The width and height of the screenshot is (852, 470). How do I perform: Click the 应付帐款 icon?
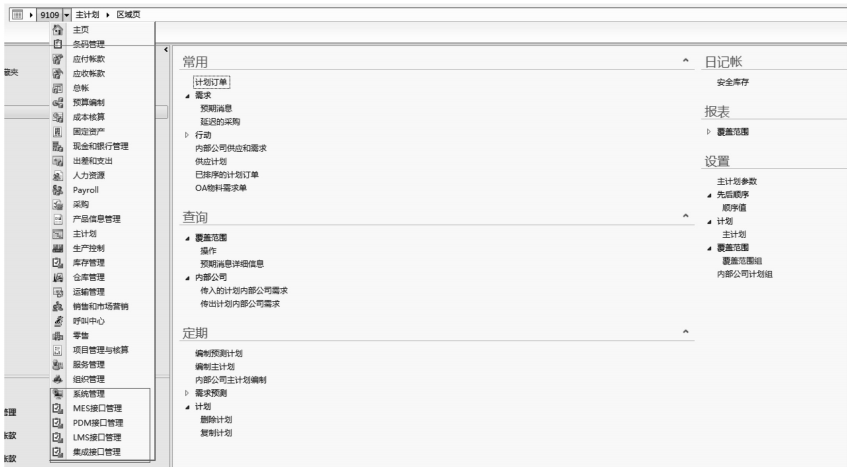coord(58,59)
